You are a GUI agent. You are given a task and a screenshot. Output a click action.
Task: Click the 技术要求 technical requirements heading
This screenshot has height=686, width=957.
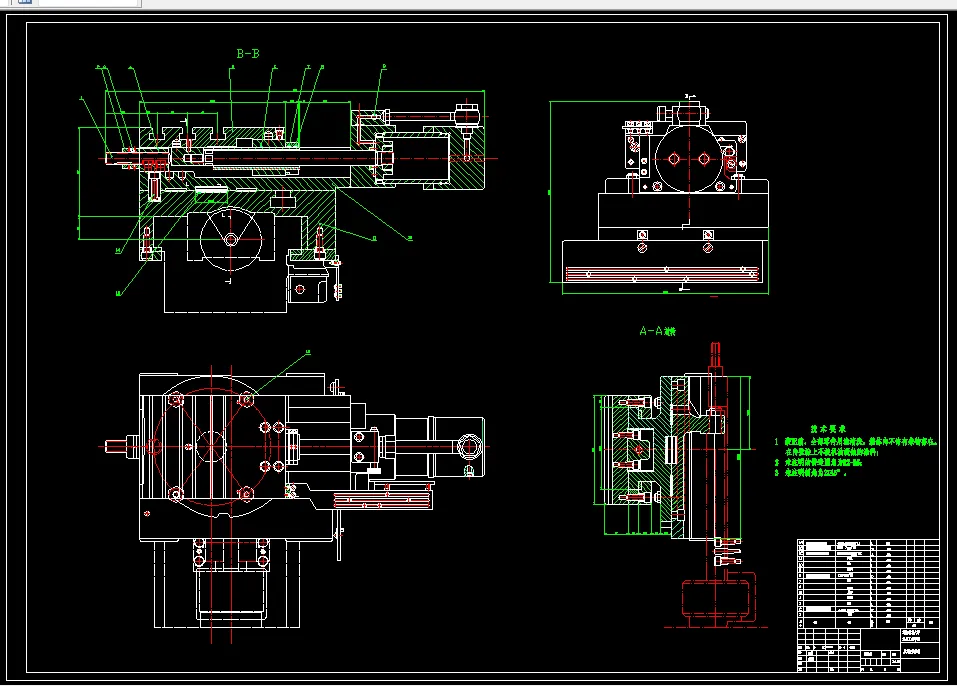pos(828,429)
